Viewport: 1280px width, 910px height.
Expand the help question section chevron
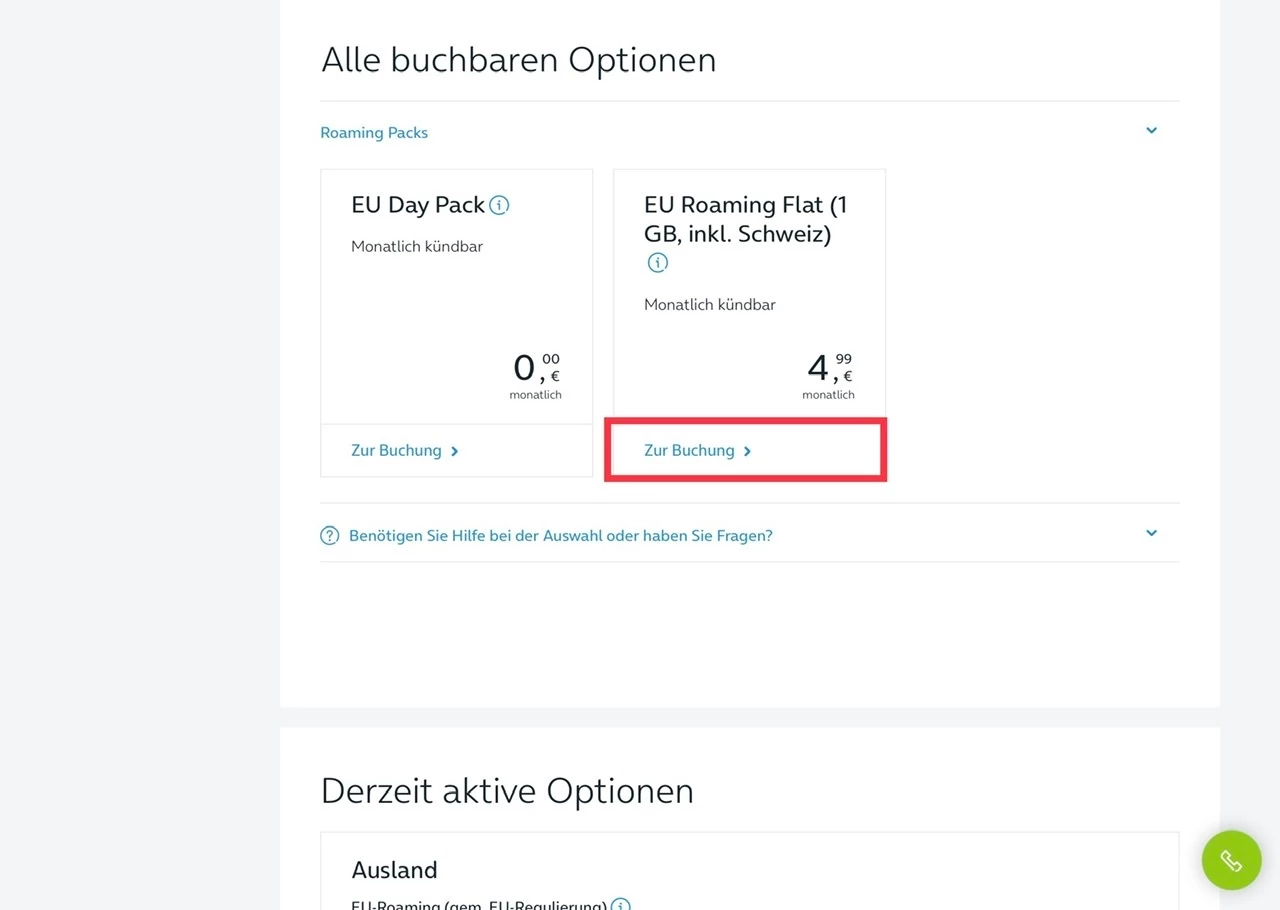1151,533
